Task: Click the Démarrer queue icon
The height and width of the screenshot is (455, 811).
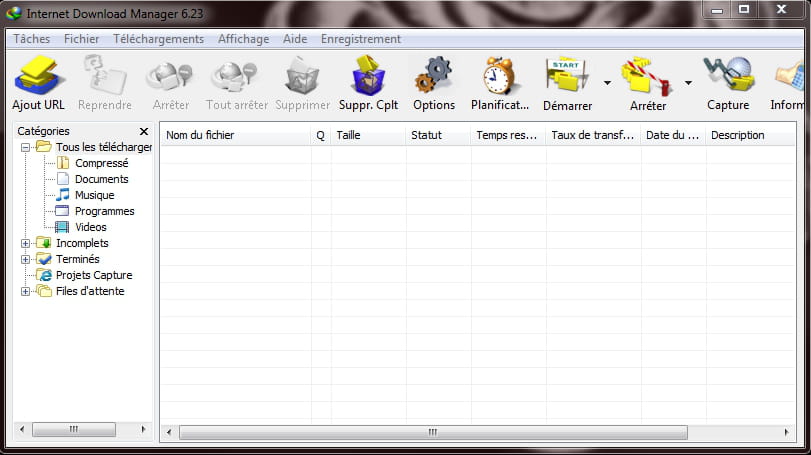Action: click(567, 75)
